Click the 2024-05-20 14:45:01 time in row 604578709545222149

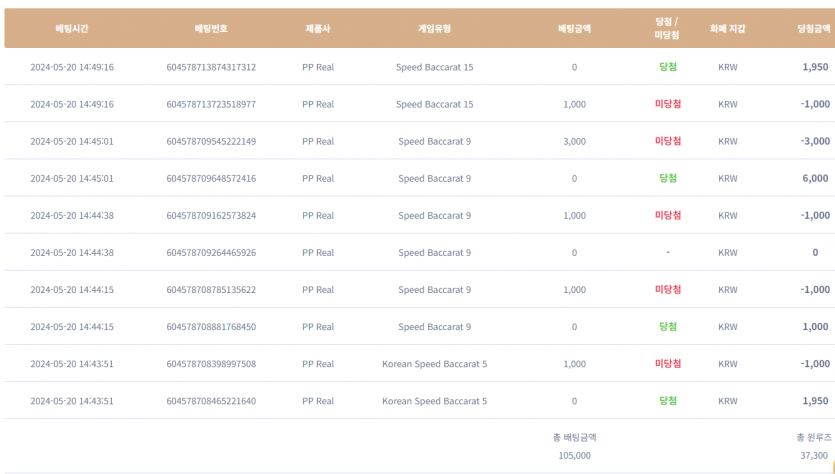72,142
